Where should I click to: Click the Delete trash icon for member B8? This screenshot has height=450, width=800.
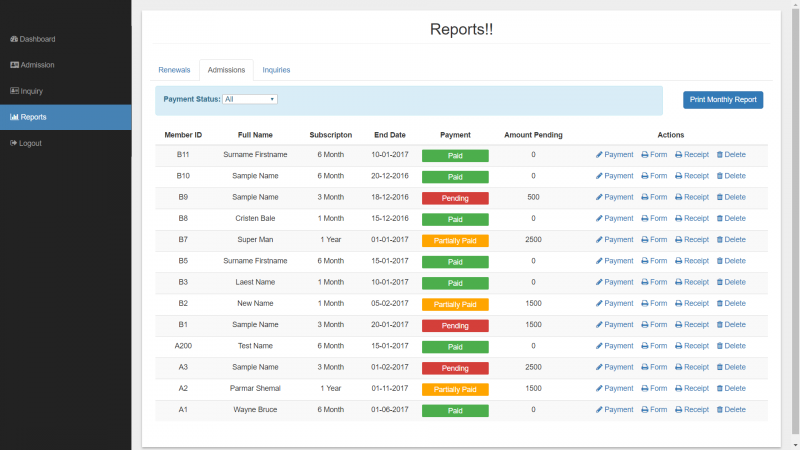point(720,218)
